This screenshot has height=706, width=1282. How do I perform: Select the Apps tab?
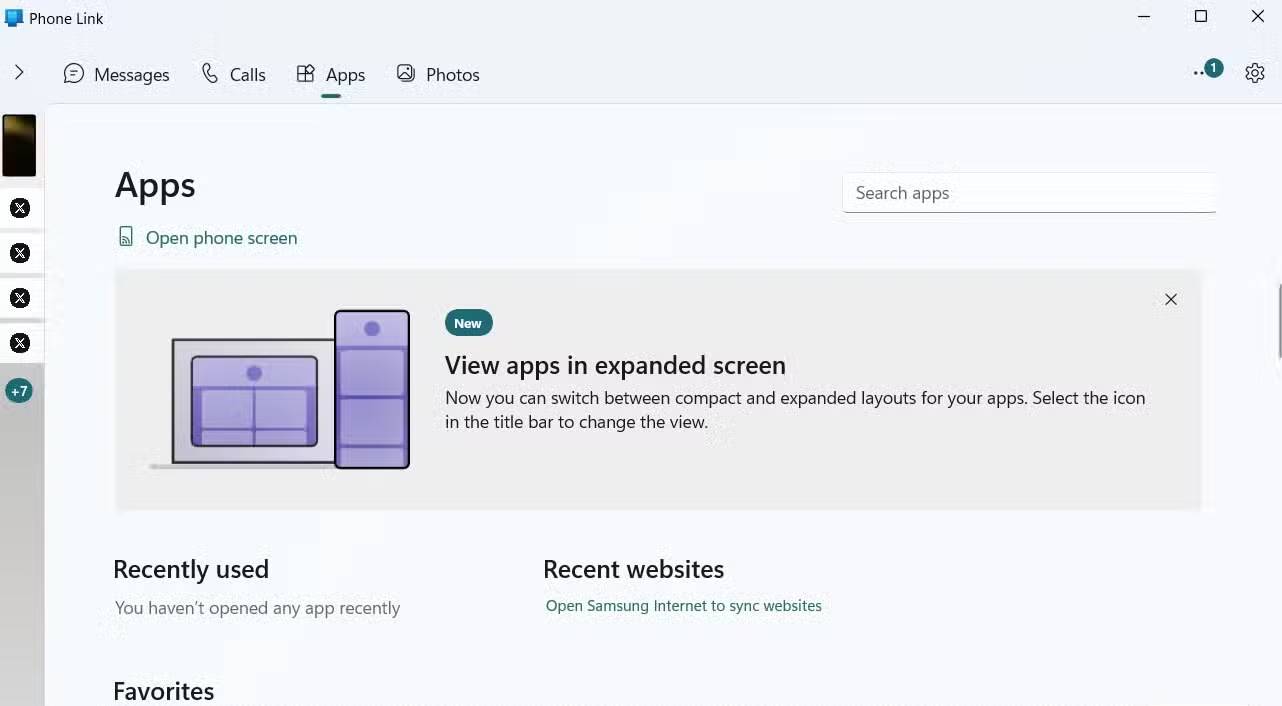point(331,75)
